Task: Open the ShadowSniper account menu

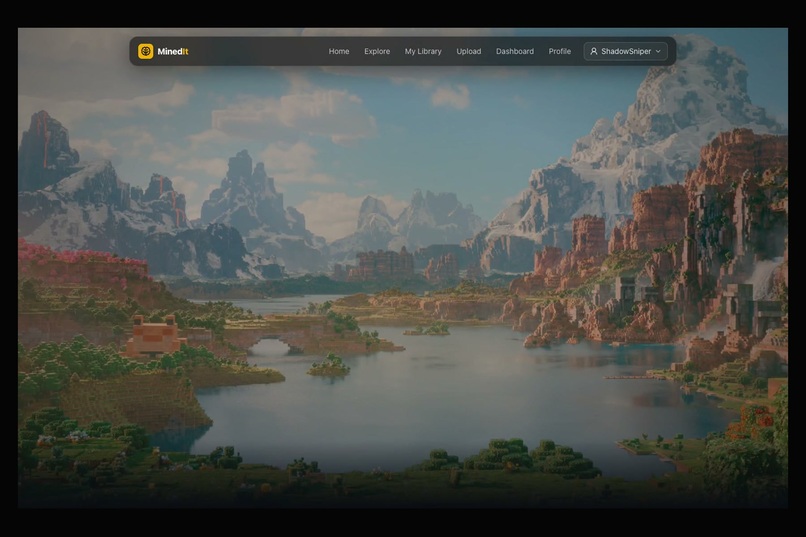Action: pos(626,51)
